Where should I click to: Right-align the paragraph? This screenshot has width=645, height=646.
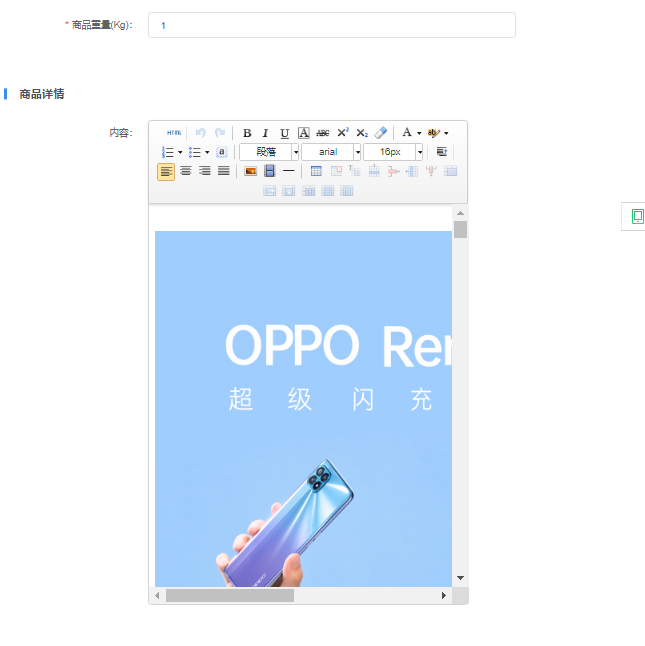point(205,171)
